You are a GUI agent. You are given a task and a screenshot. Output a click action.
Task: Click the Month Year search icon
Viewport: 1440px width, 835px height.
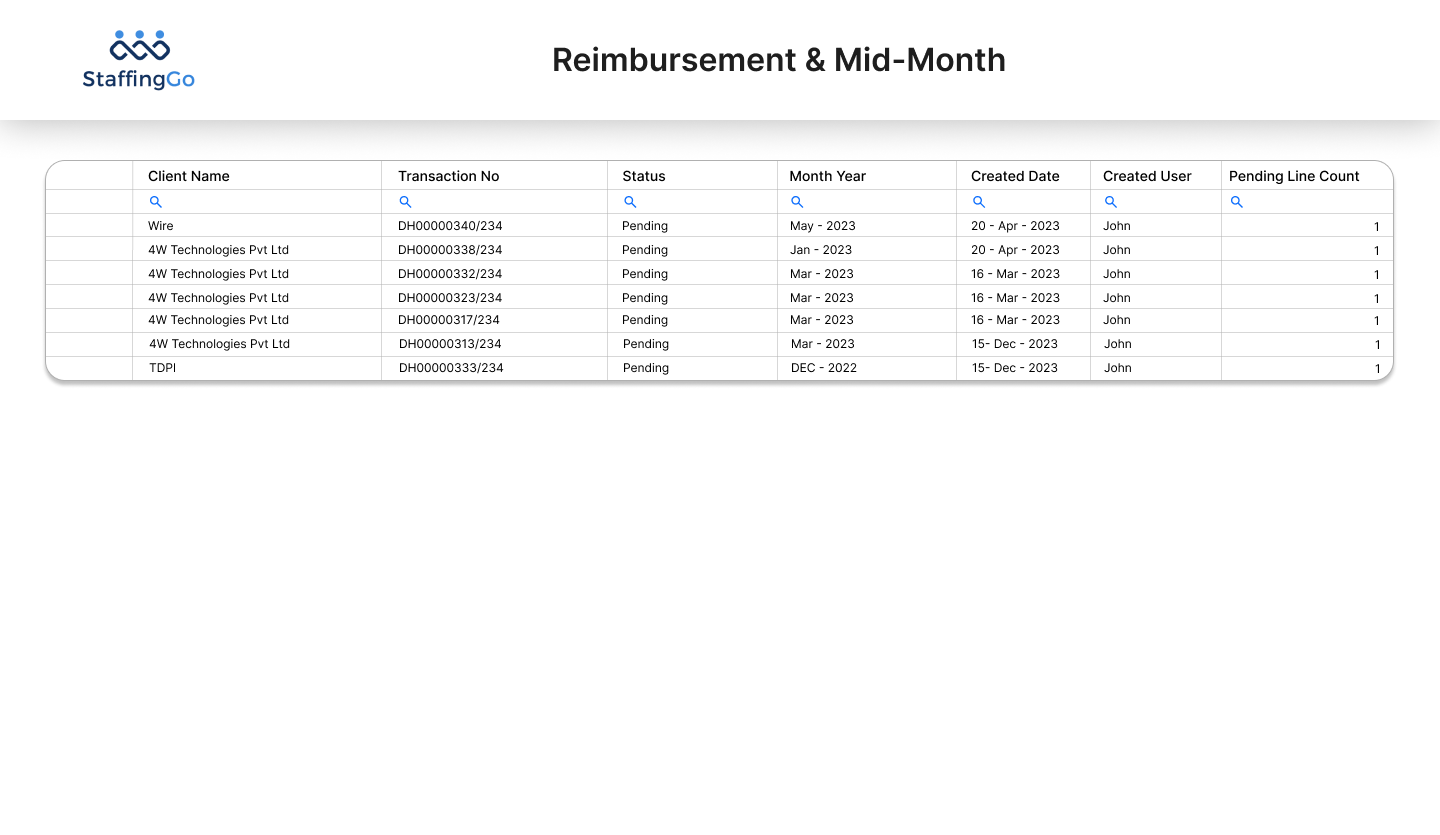(x=797, y=202)
